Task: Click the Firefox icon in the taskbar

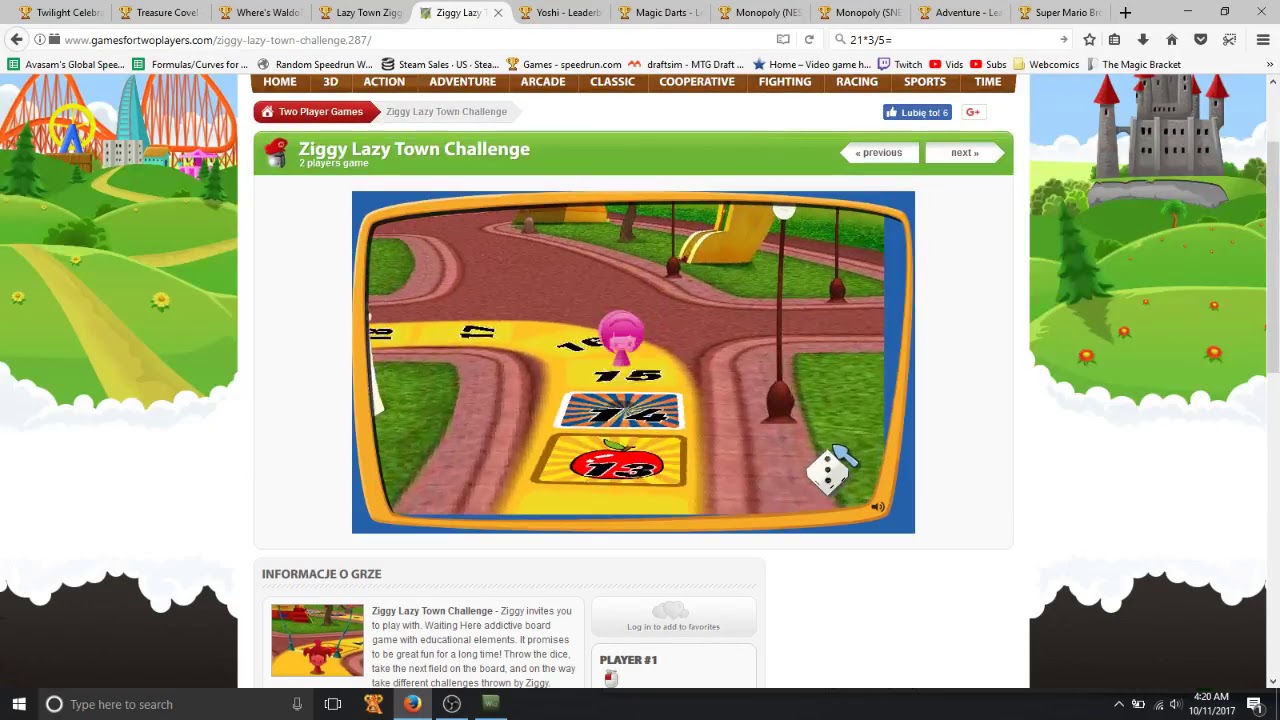Action: 412,704
